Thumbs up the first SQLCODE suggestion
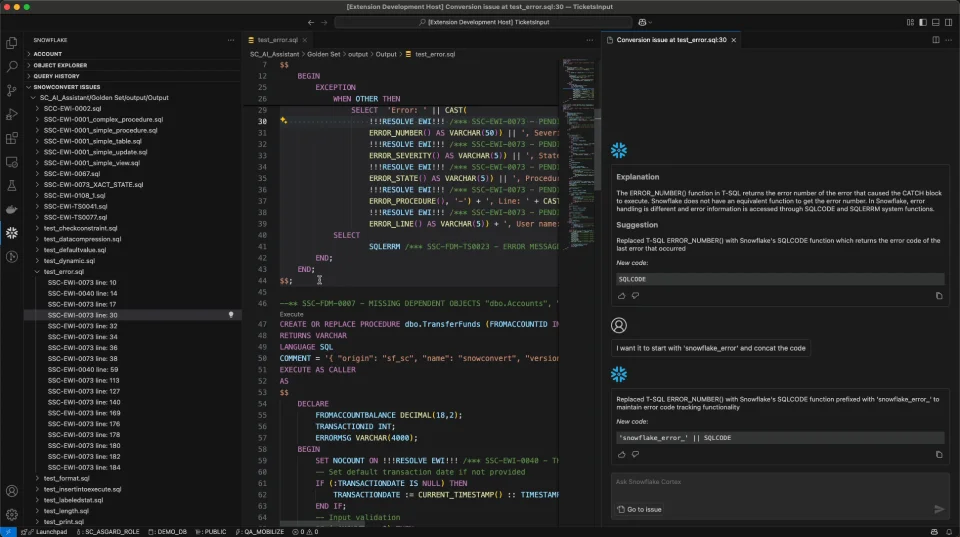 tap(621, 296)
